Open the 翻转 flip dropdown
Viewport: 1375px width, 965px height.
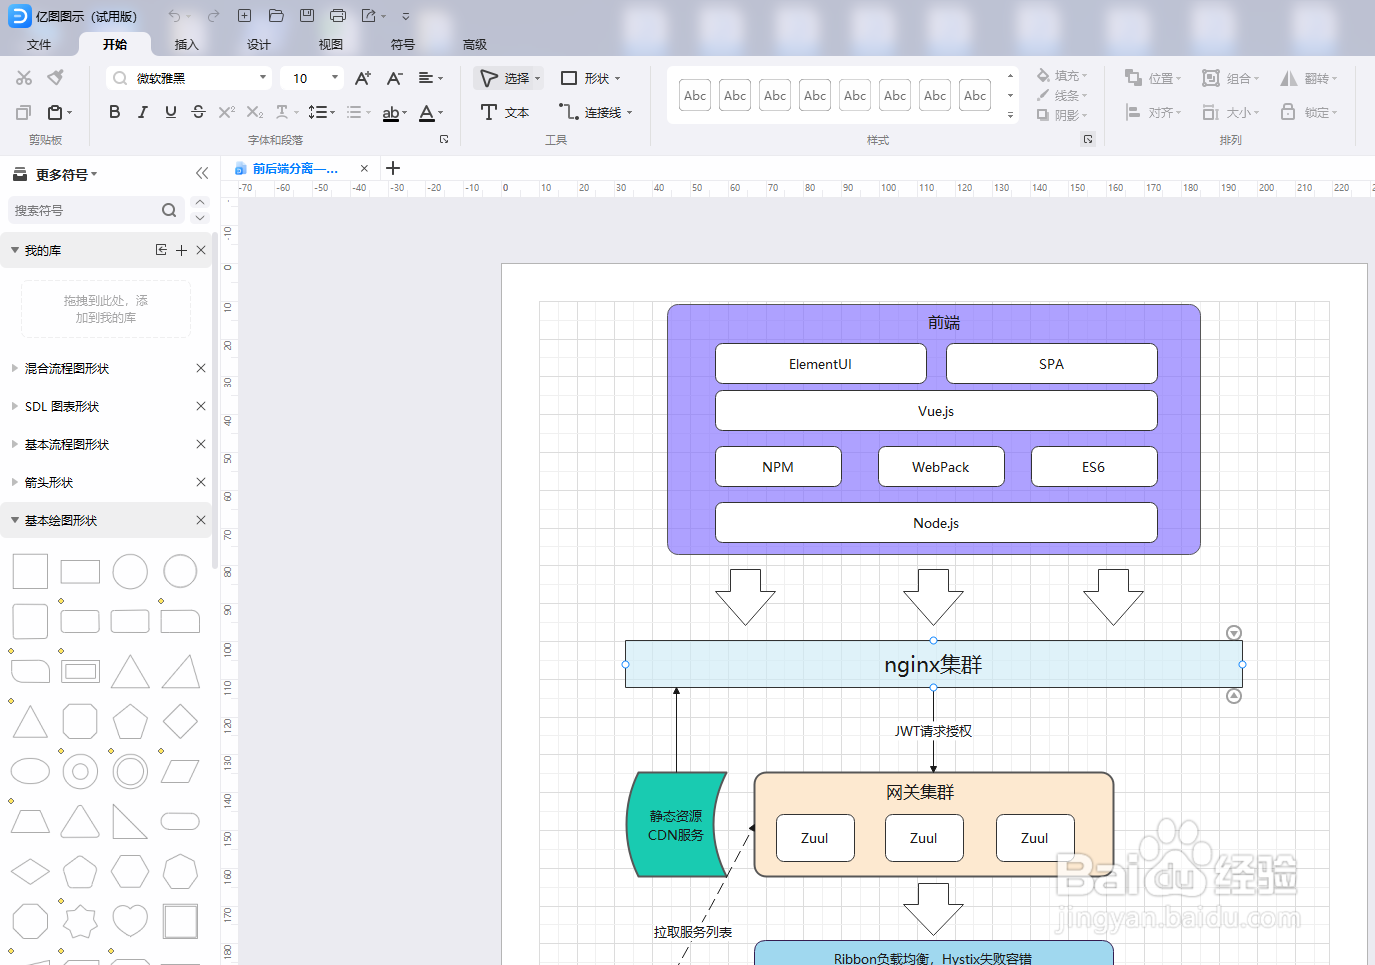[1309, 78]
